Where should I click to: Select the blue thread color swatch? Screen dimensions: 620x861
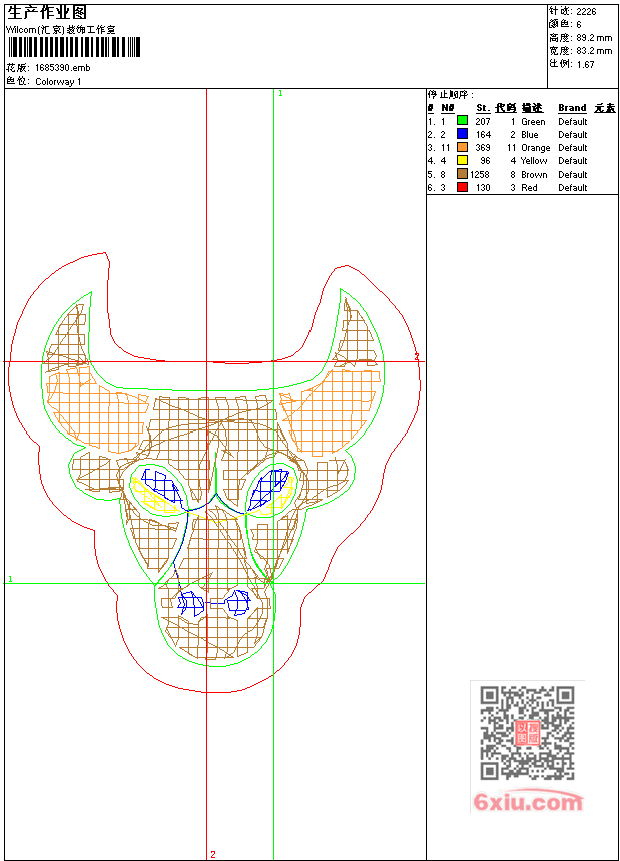(462, 134)
